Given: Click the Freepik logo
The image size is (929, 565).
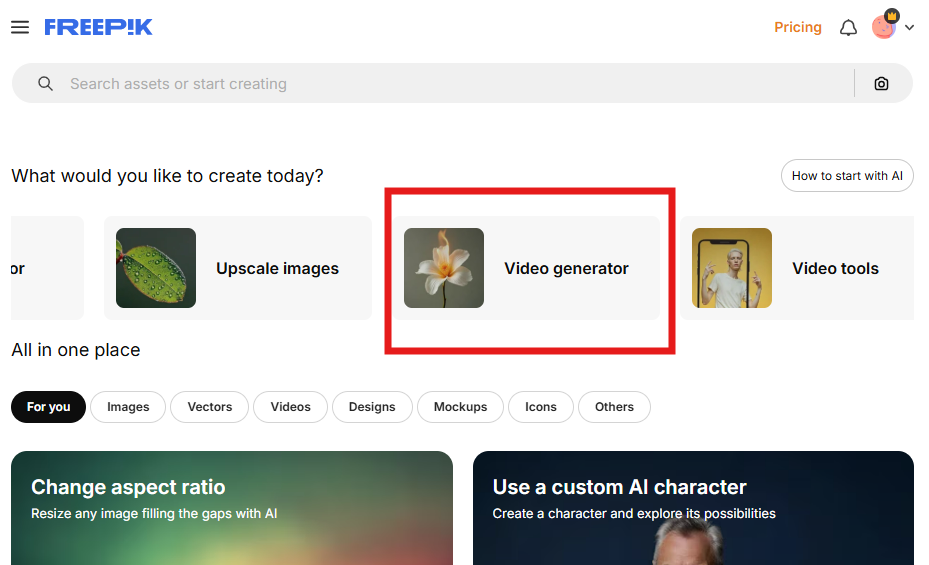Looking at the screenshot, I should coord(98,27).
